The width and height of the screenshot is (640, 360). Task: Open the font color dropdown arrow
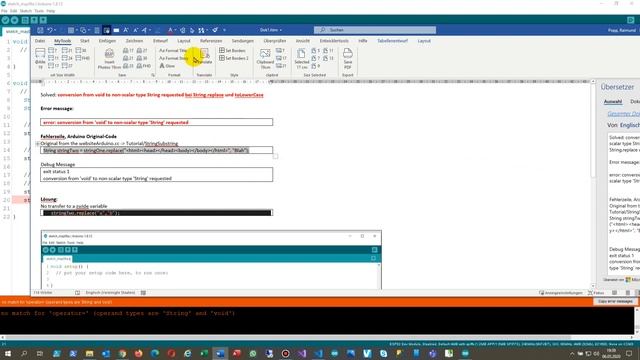click(x=175, y=30)
